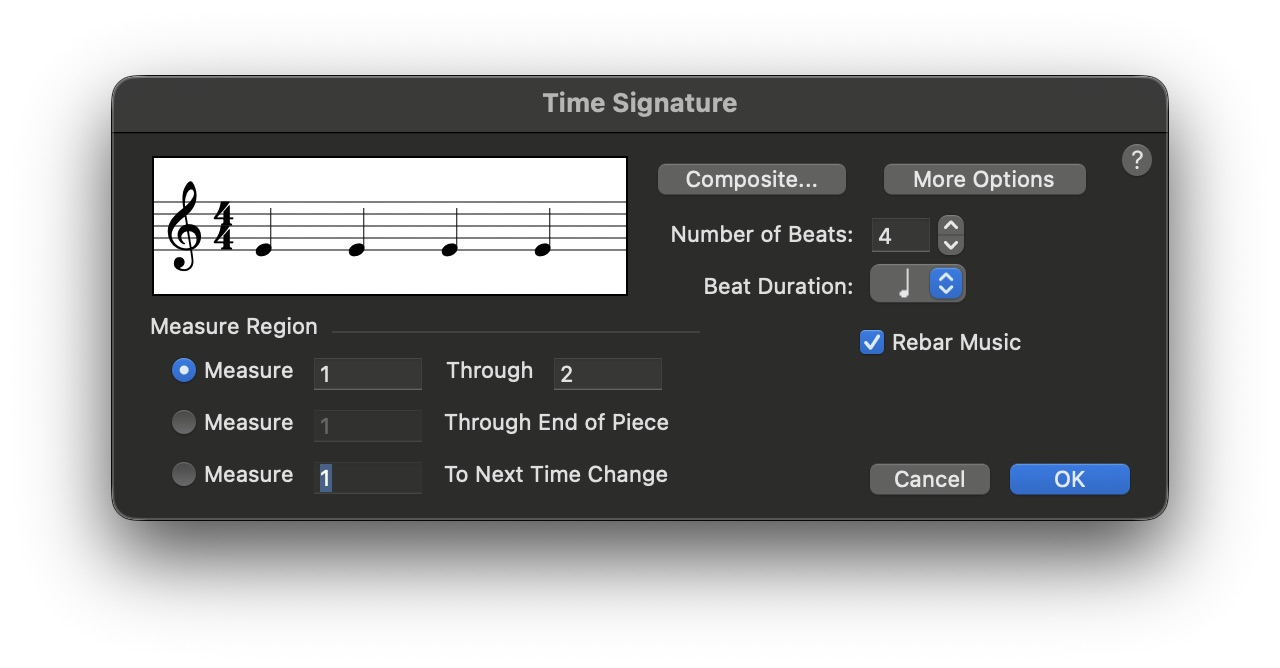Toggle the Rebar Music checkbox
This screenshot has height=668, width=1280.
click(872, 343)
